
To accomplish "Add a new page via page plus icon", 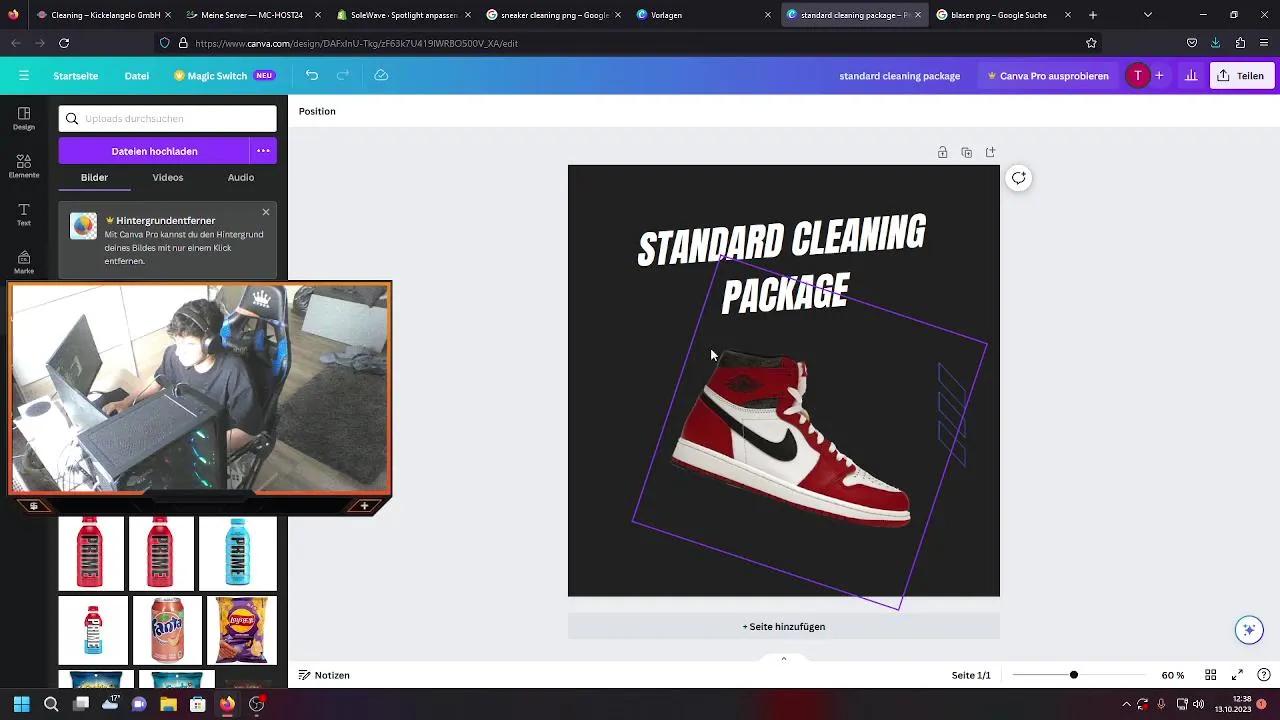I will tap(990, 152).
